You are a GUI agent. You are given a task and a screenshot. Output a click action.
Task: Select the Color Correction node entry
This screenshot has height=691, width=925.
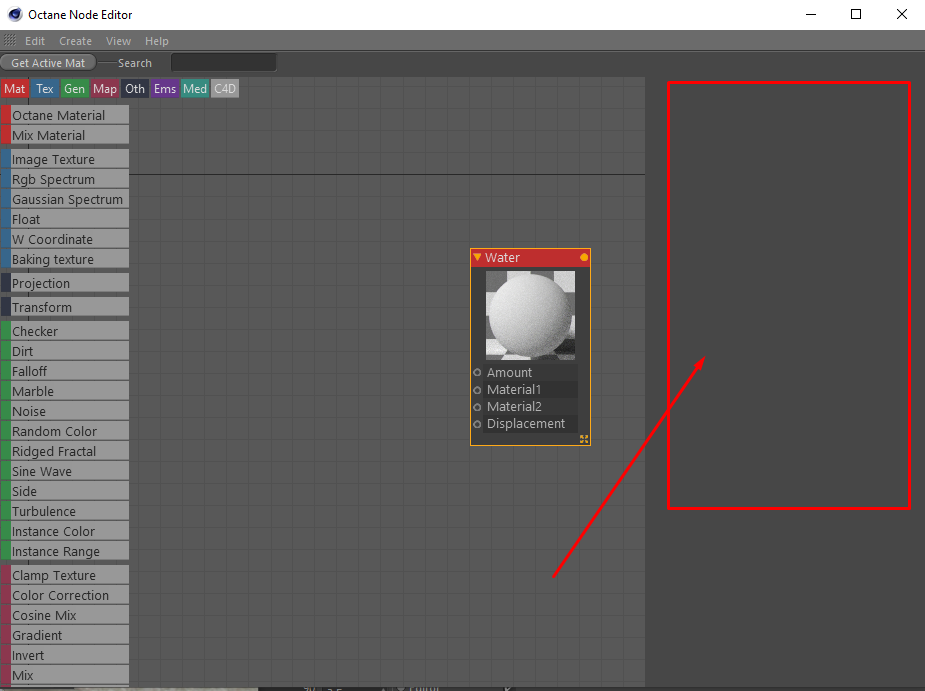coord(65,595)
